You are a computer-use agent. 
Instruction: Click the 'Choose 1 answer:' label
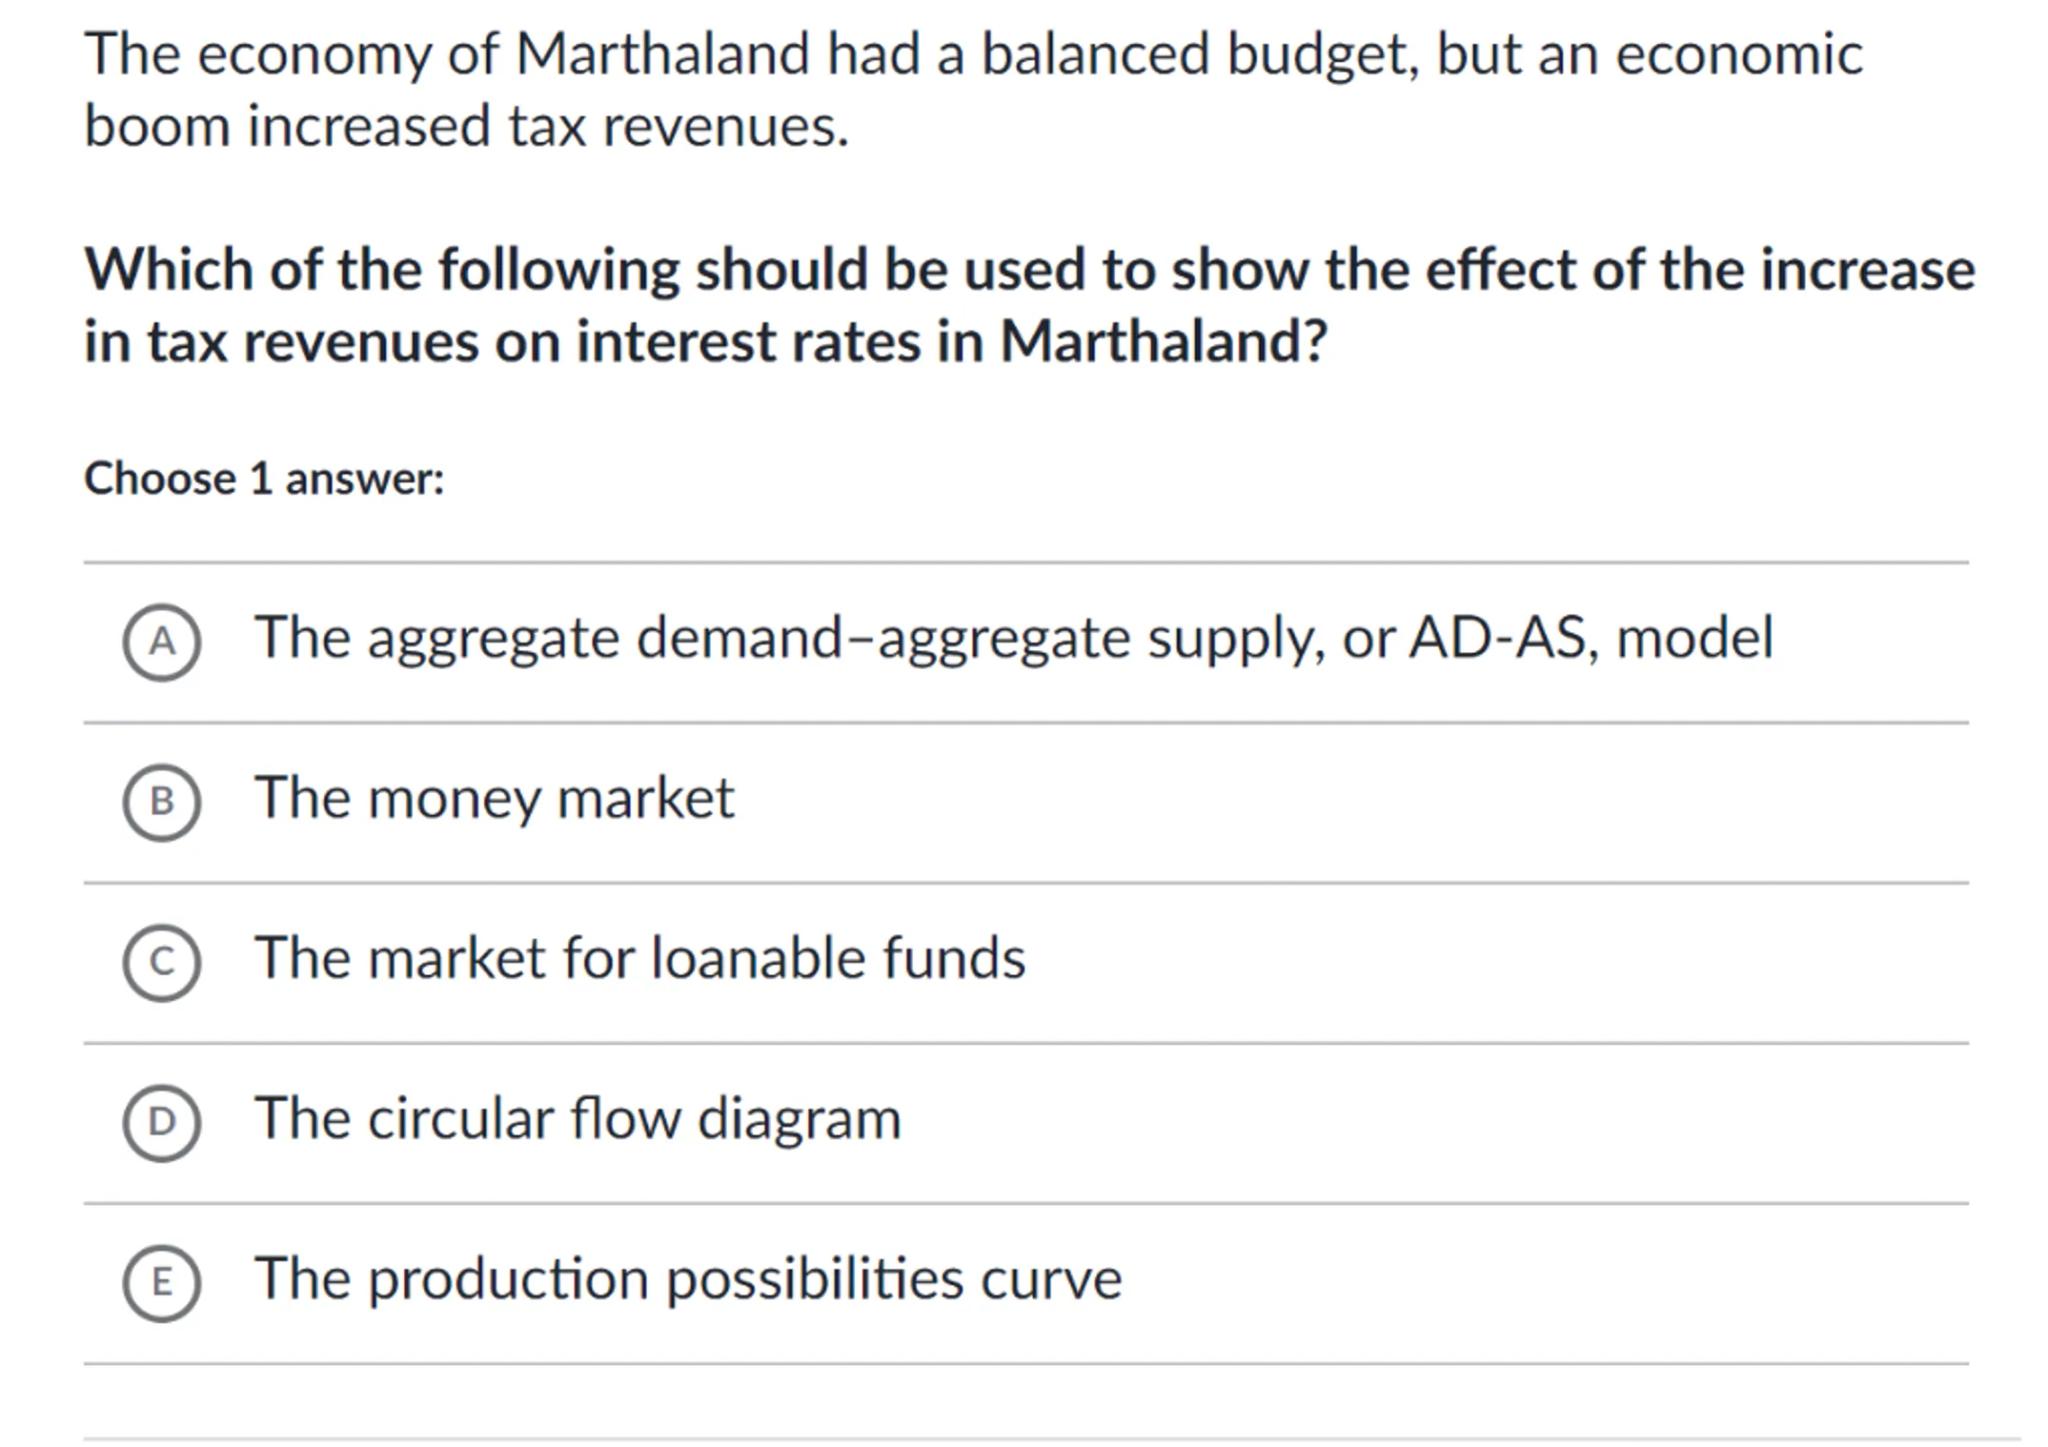pyautogui.click(x=264, y=478)
